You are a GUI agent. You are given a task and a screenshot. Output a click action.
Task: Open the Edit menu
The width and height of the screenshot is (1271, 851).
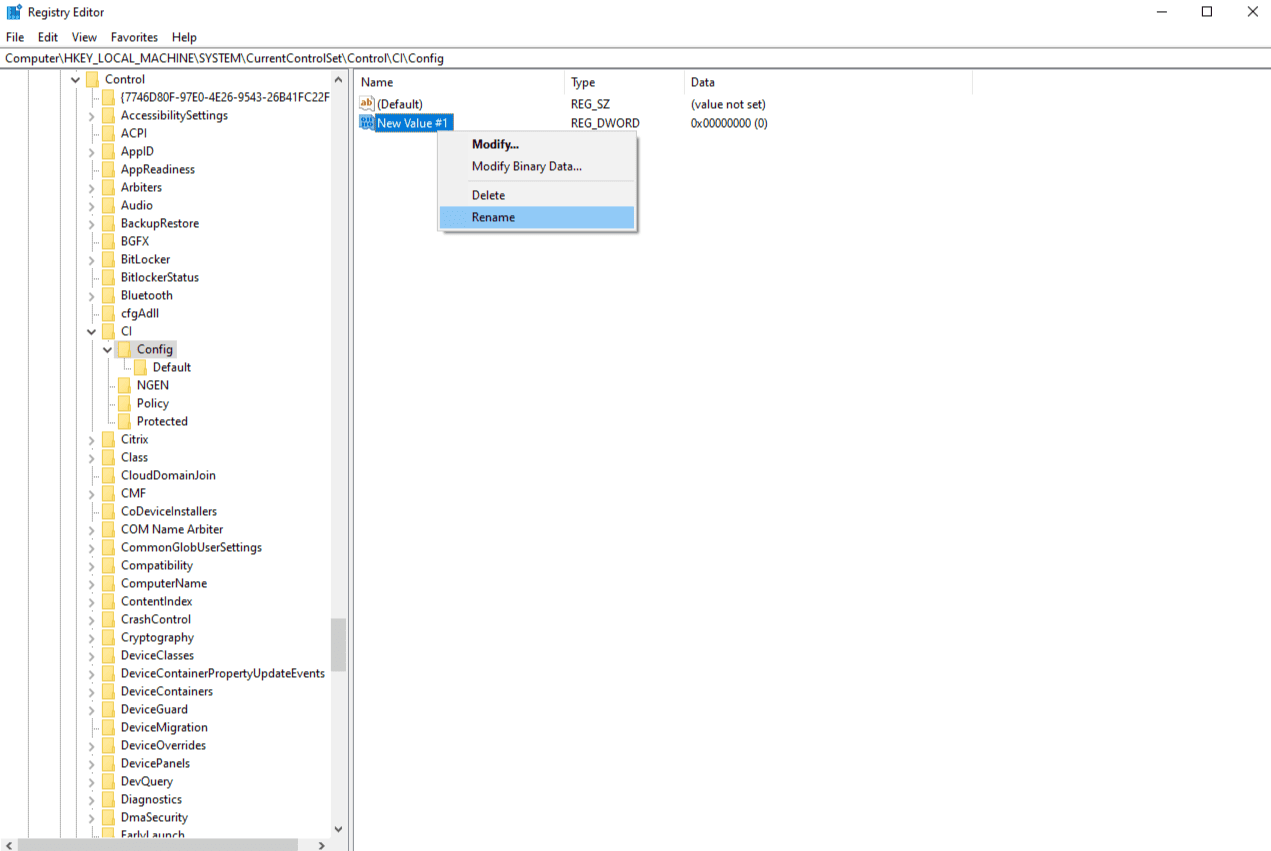click(48, 37)
